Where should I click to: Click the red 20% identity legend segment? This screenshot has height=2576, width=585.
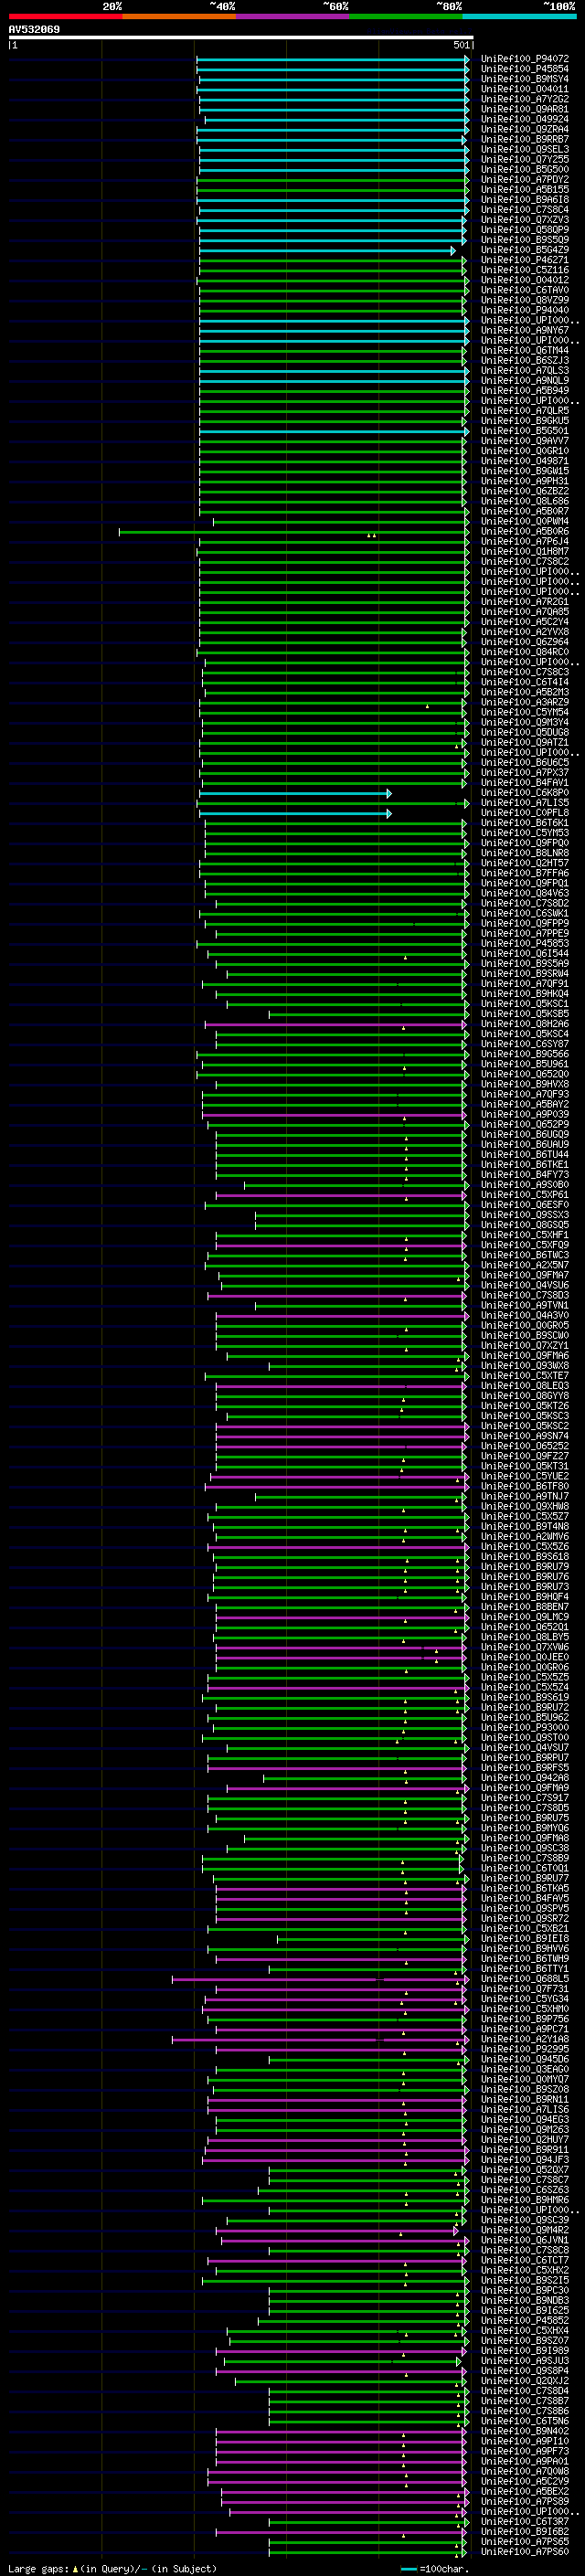(x=65, y=16)
